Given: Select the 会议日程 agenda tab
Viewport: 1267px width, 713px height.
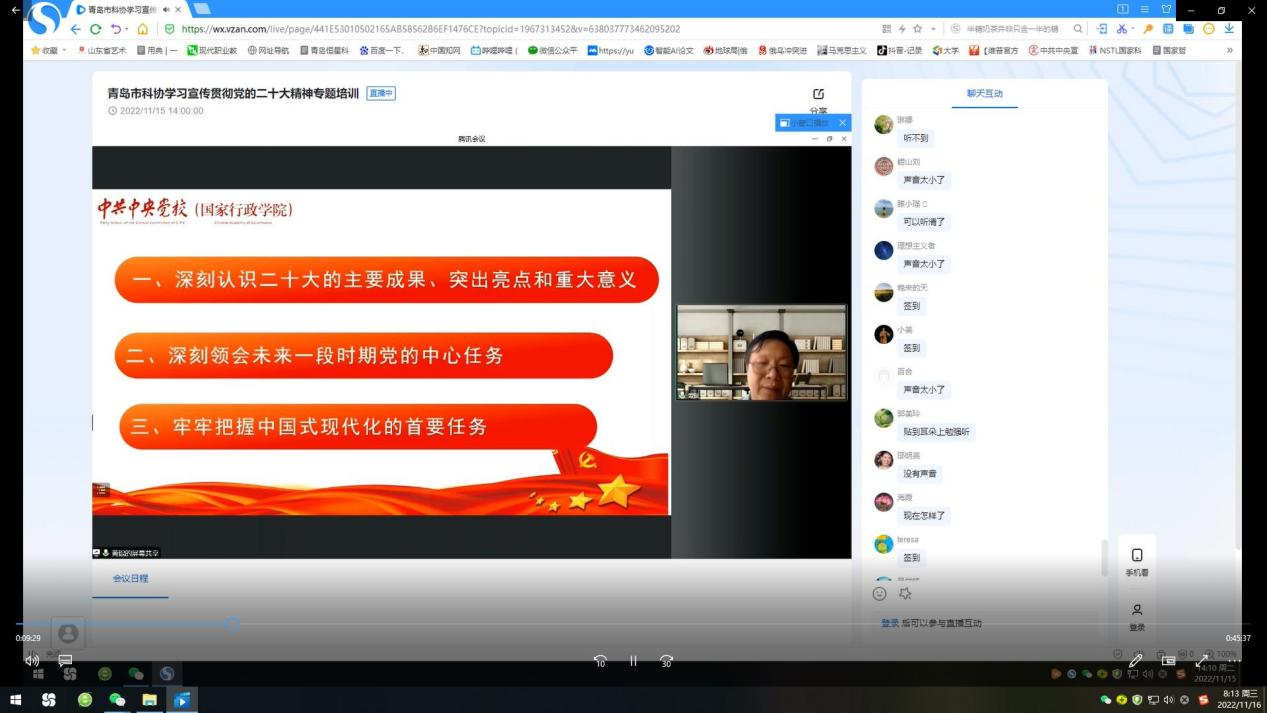Looking at the screenshot, I should click(130, 578).
